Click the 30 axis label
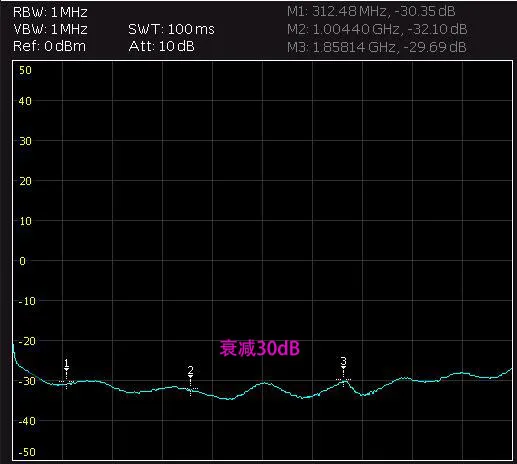Image resolution: width=517 pixels, height=464 pixels. tap(25, 141)
